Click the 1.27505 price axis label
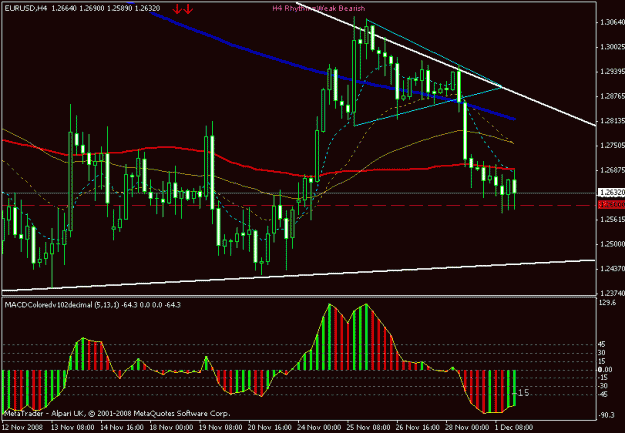The image size is (625, 433). pos(612,146)
